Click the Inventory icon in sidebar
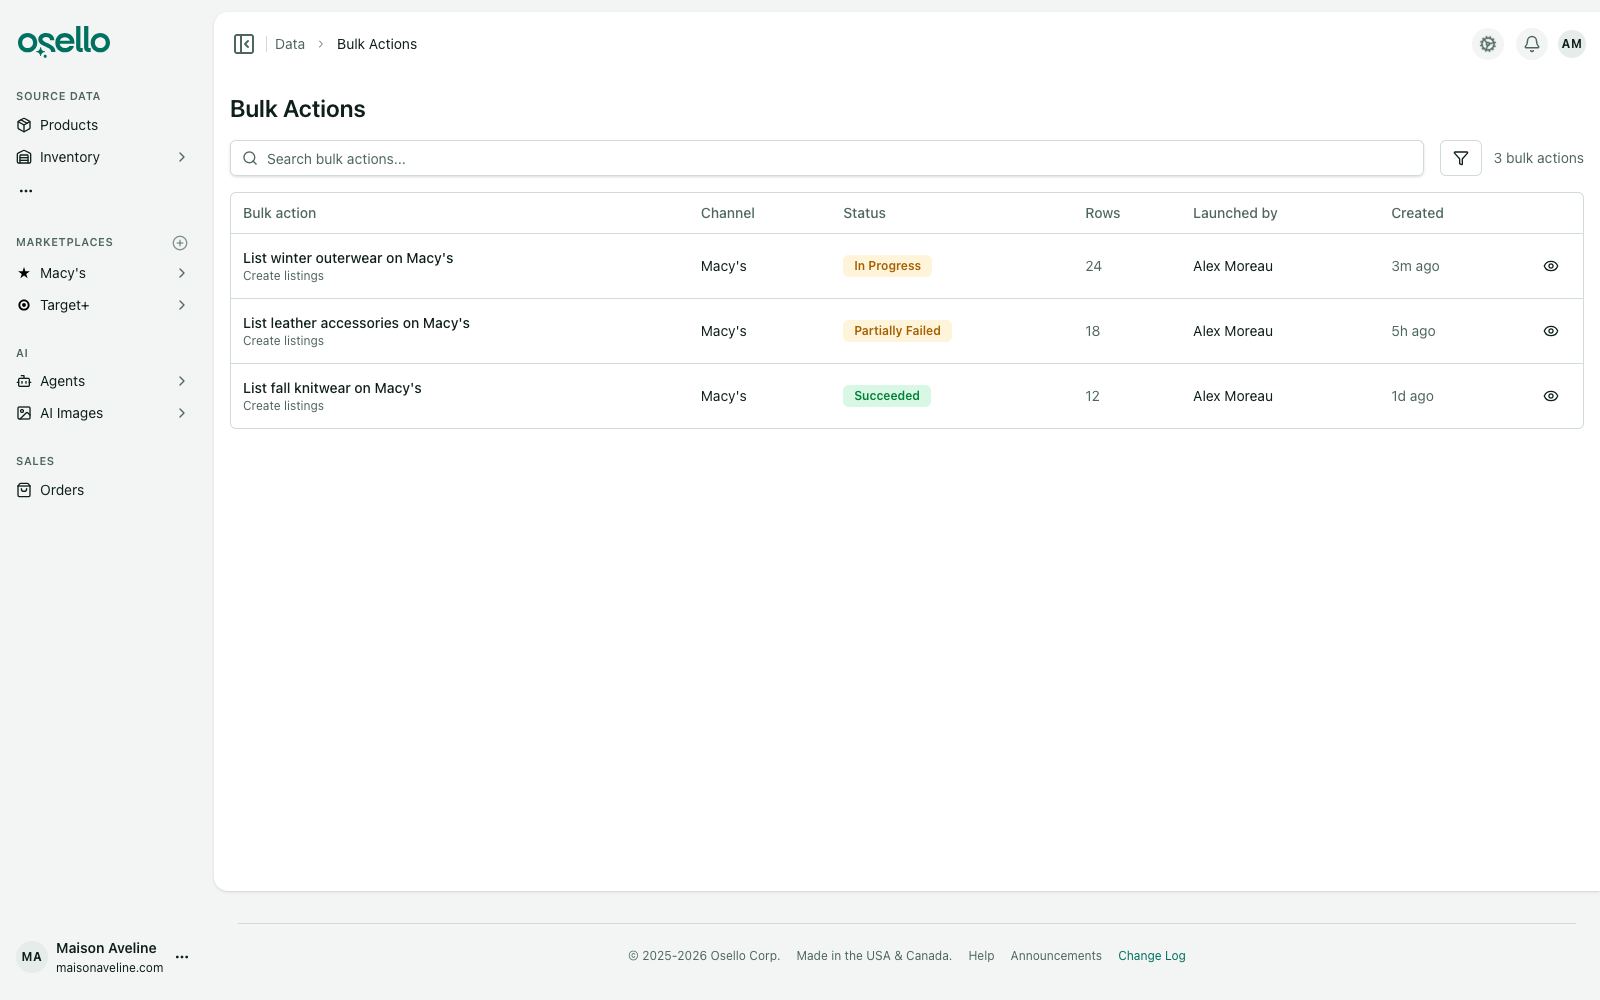This screenshot has width=1600, height=1000. pos(24,157)
